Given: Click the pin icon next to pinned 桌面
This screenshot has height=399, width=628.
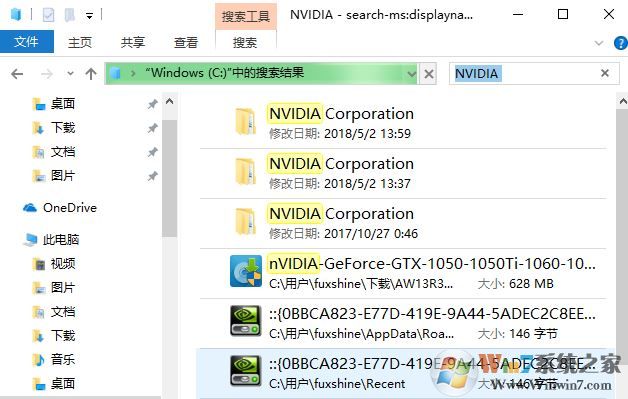Looking at the screenshot, I should [x=152, y=104].
